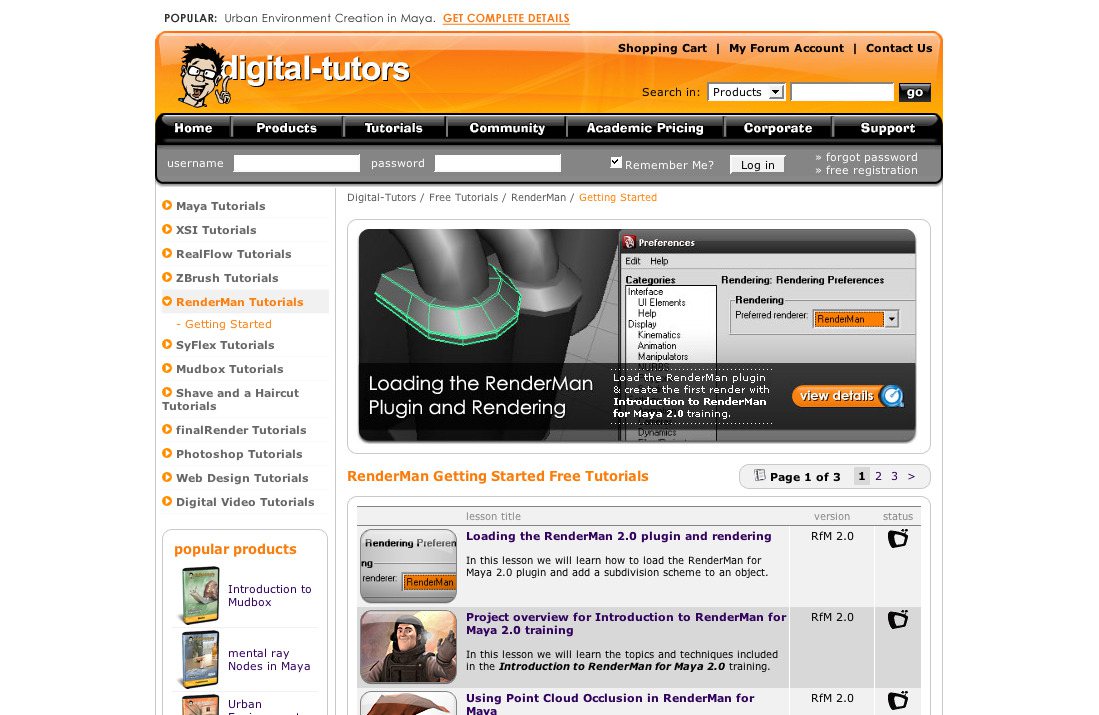The image size is (1099, 715).
Task: Click RenderMan breadcrumb link
Action: 538,198
